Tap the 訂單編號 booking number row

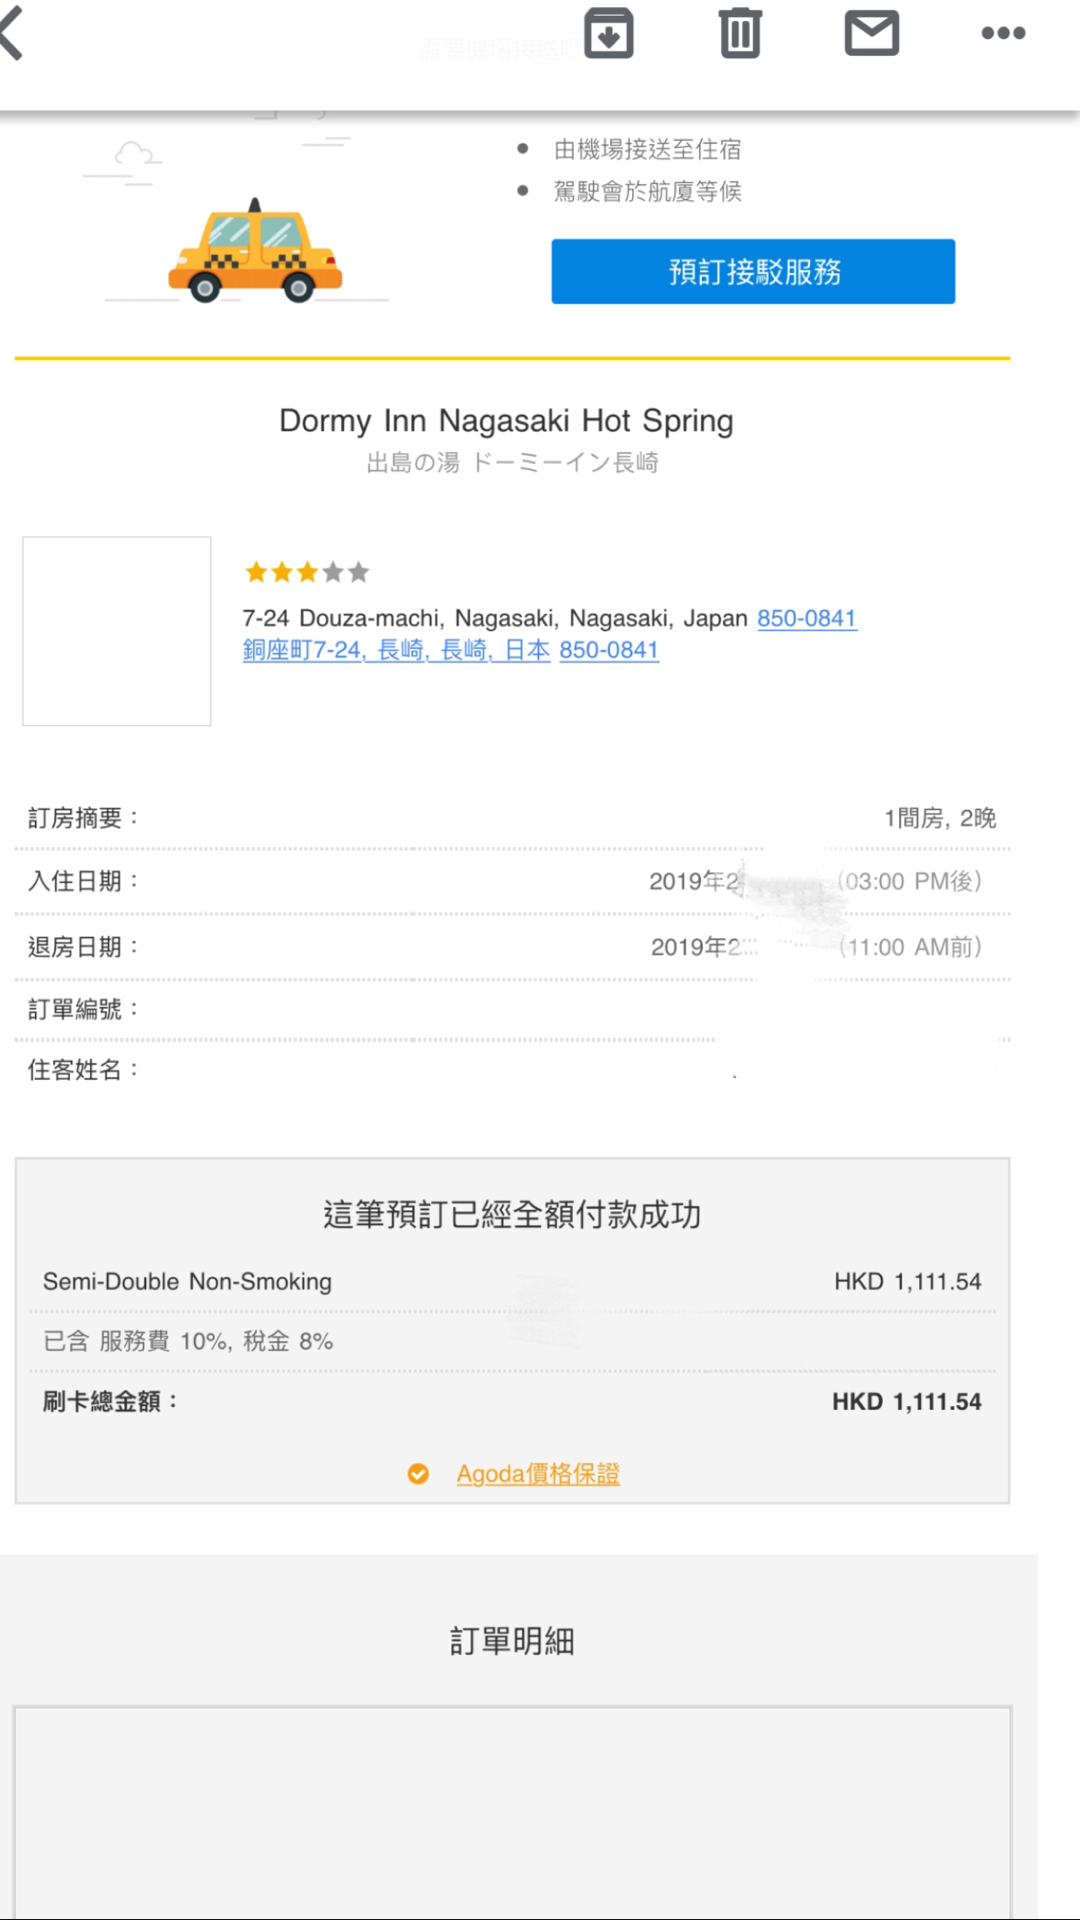coord(512,1009)
